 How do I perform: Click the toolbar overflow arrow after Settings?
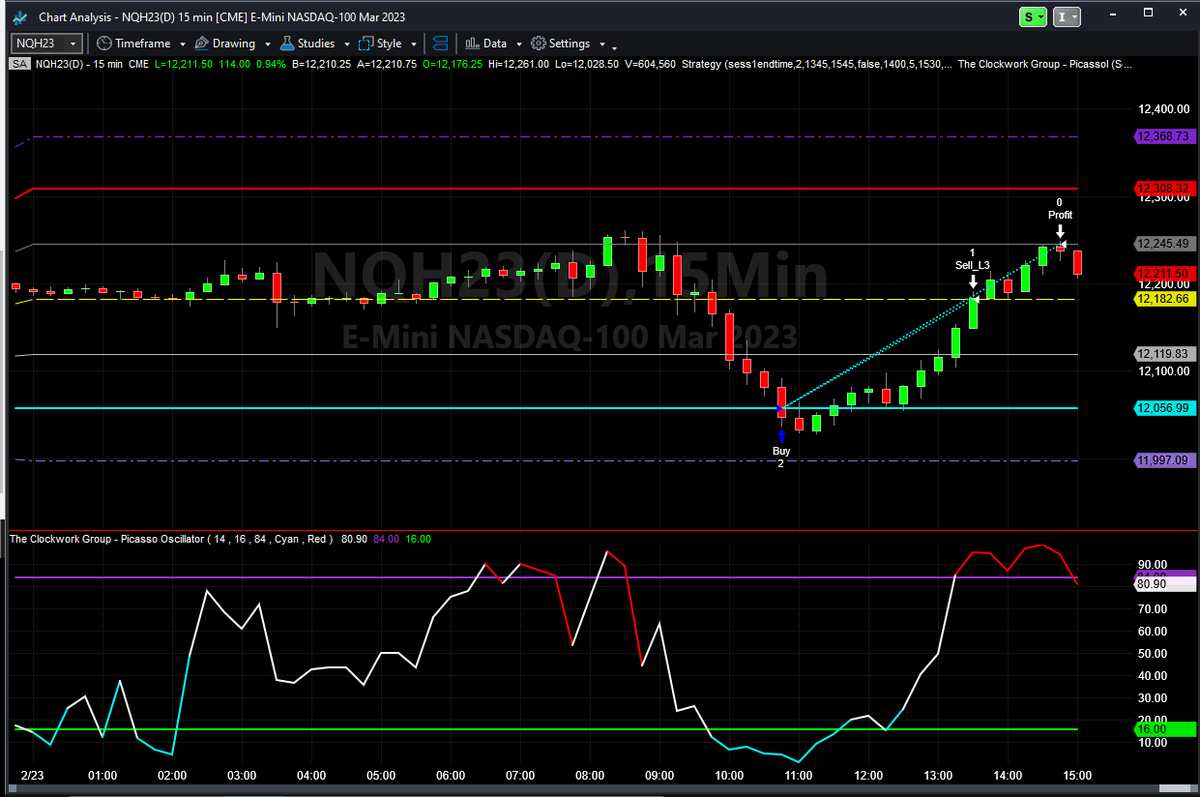[614, 47]
